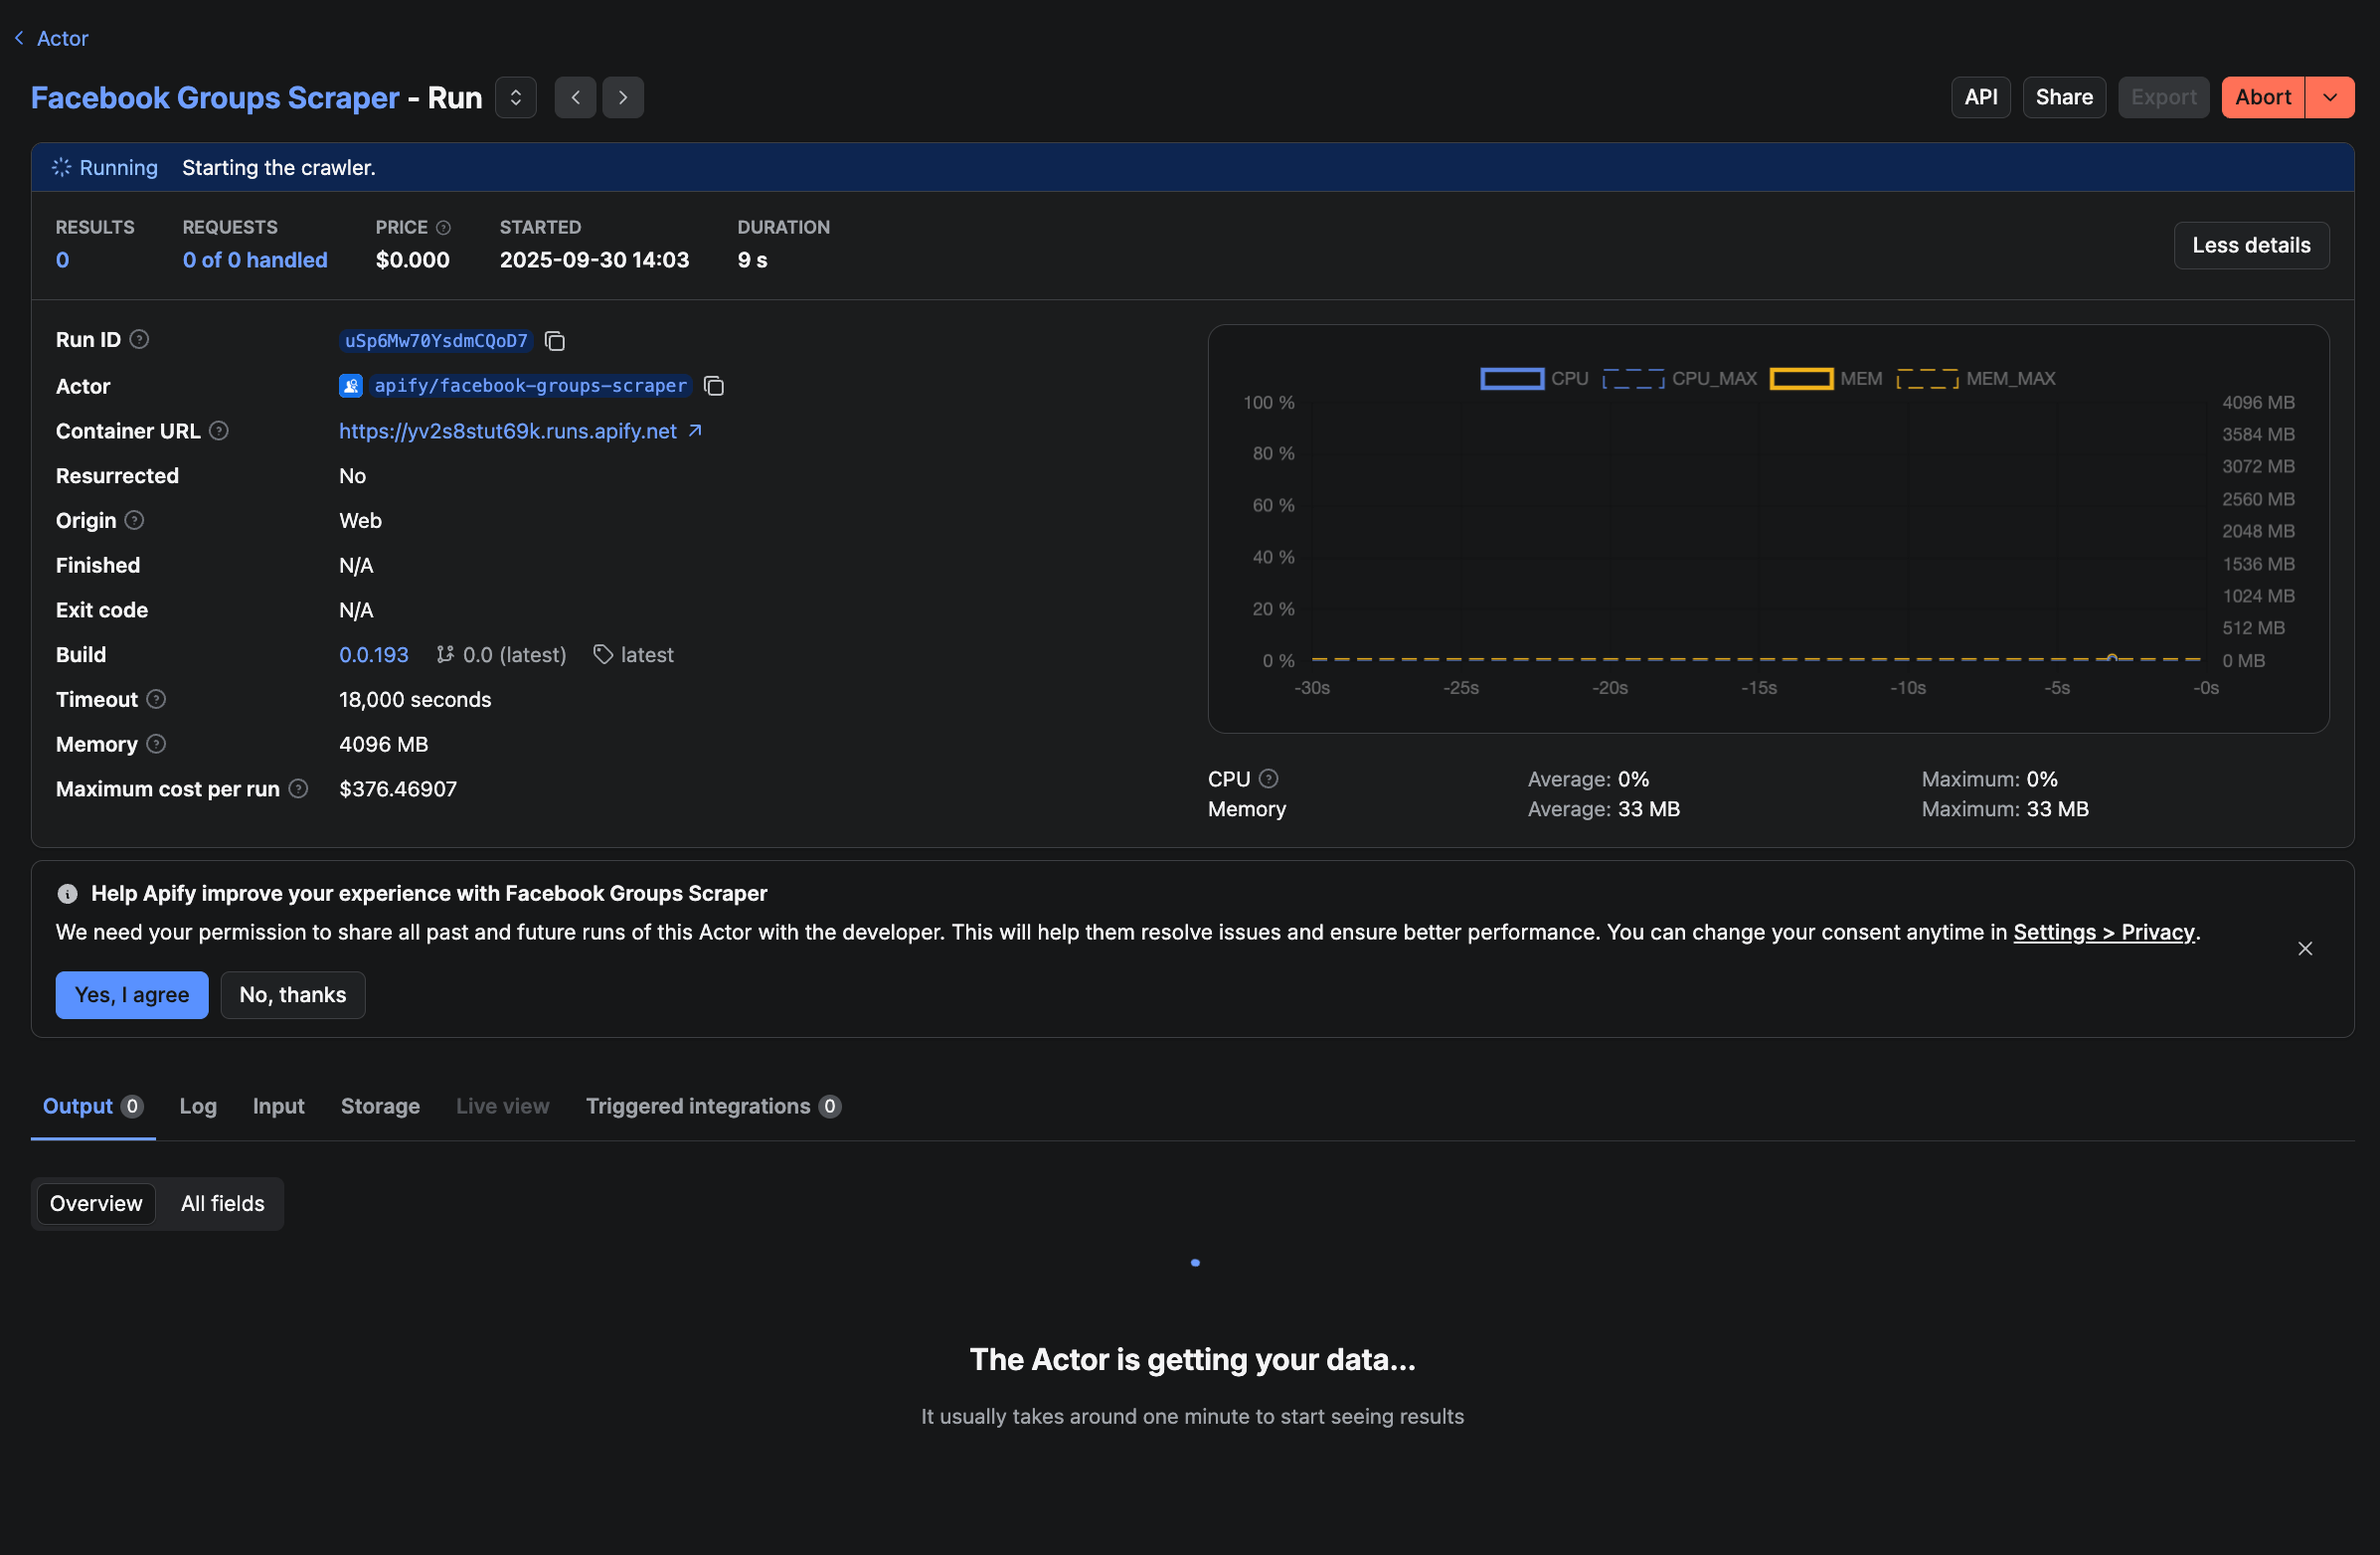Open the Storage tab
The height and width of the screenshot is (1555, 2380).
pyautogui.click(x=380, y=1106)
